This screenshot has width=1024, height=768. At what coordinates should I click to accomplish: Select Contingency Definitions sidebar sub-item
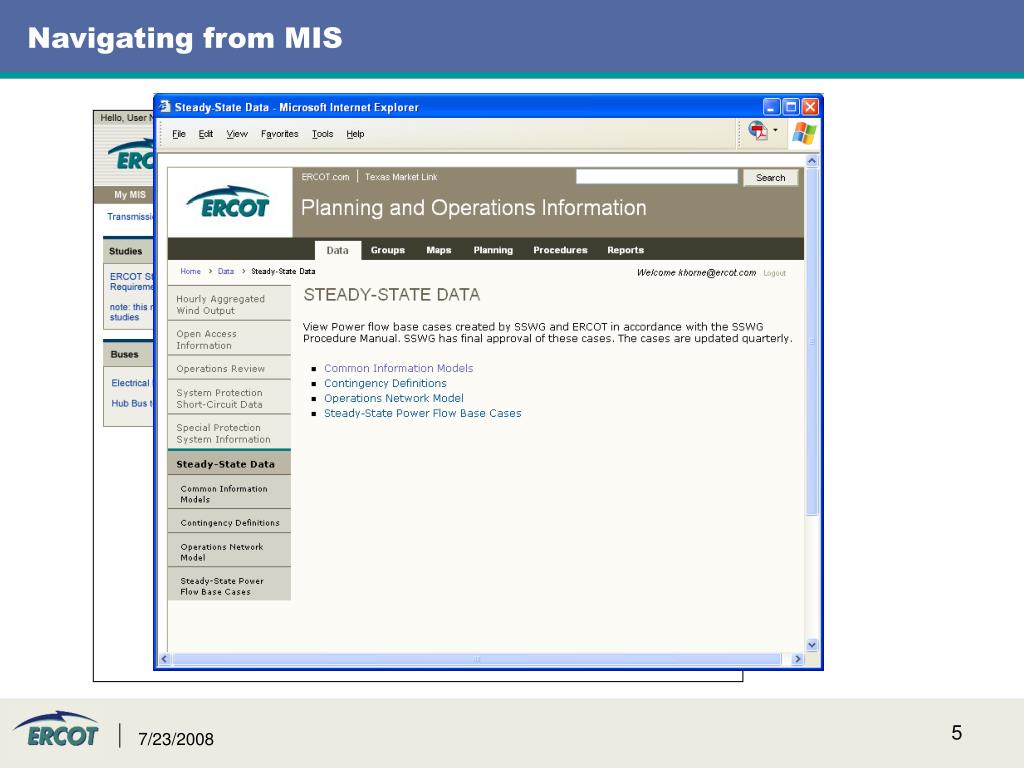[229, 522]
